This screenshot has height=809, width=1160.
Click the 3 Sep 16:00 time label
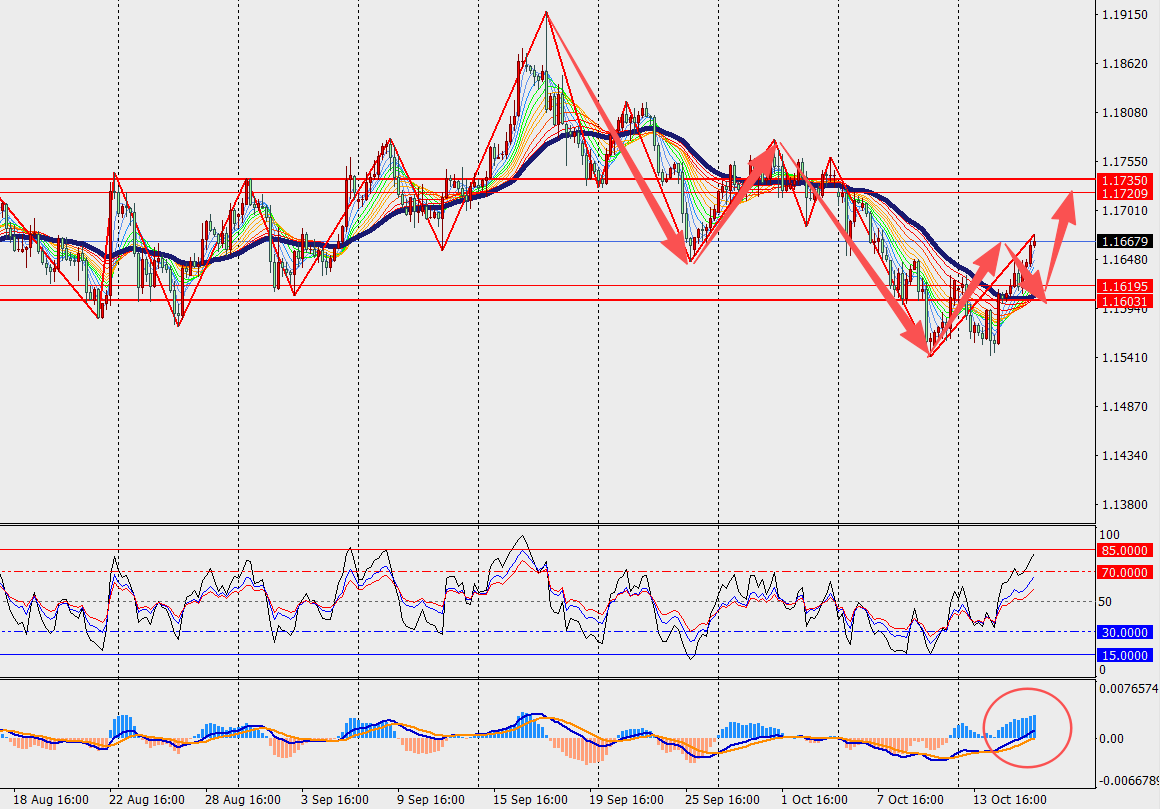point(335,799)
